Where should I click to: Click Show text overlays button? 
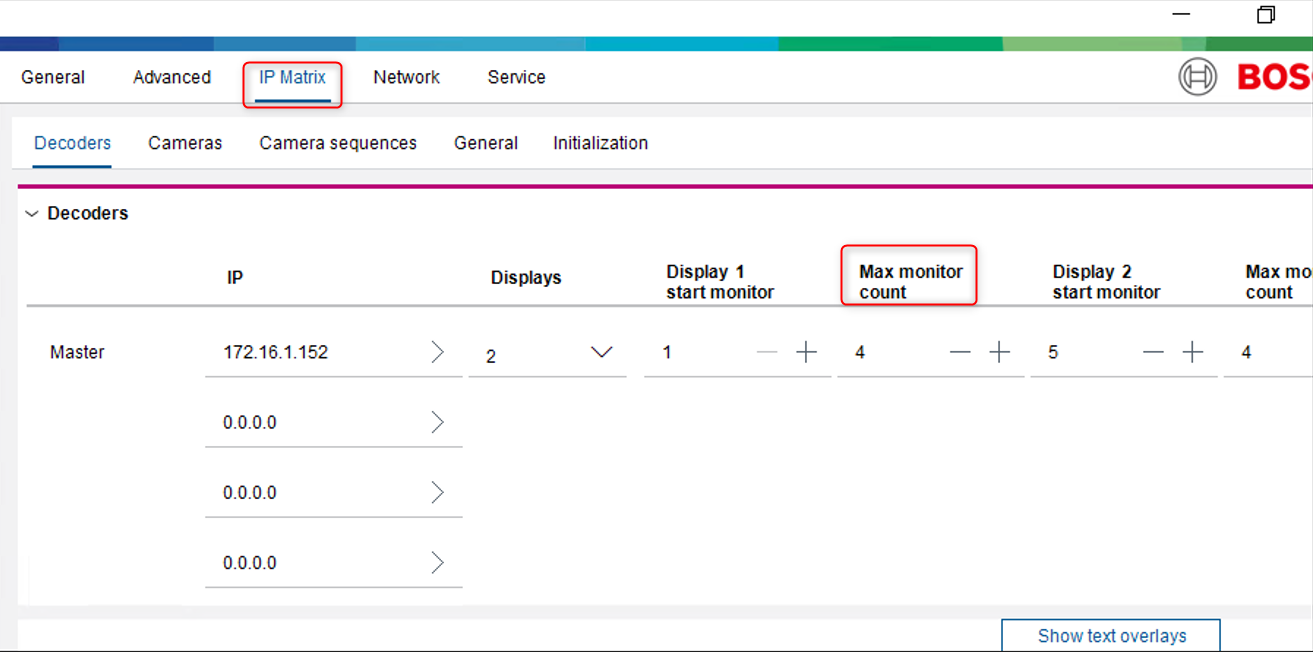pos(1111,636)
